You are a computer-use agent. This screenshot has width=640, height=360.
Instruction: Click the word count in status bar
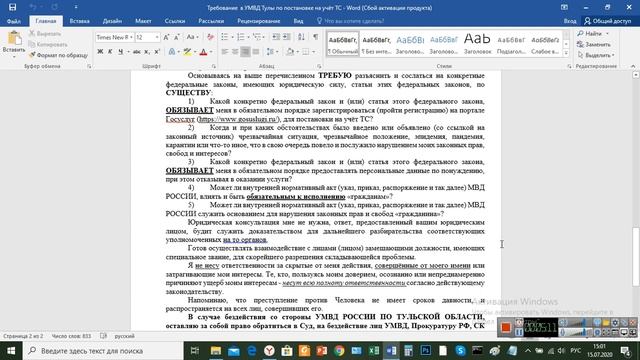tap(71, 336)
